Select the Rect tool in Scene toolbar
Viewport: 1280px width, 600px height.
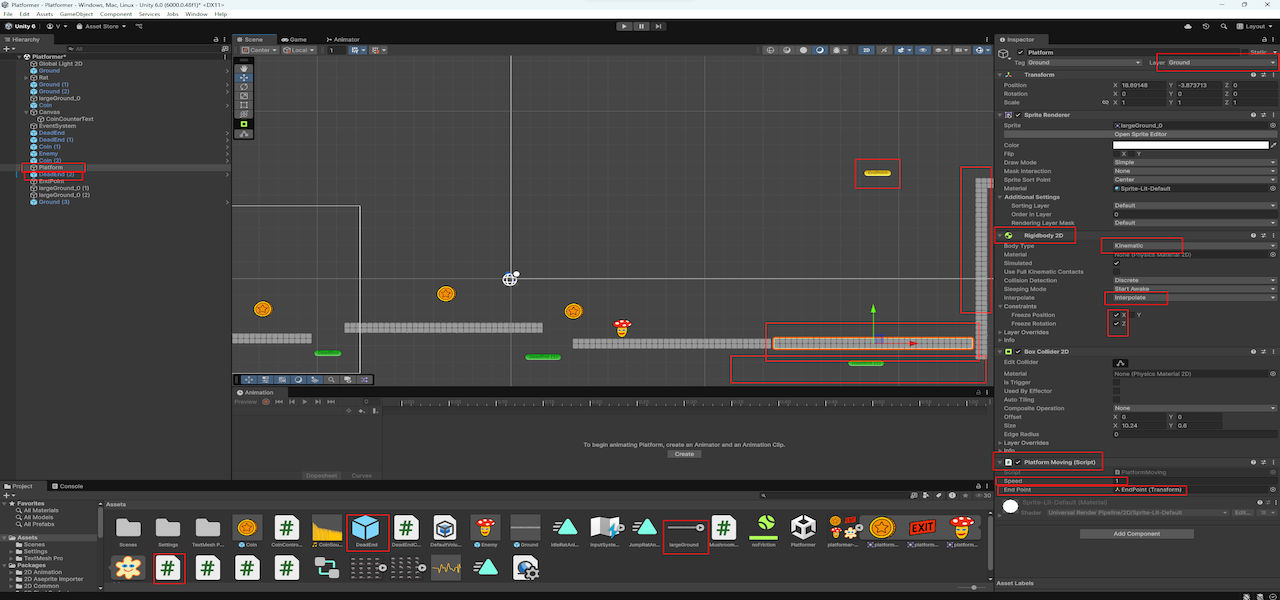pos(244,105)
